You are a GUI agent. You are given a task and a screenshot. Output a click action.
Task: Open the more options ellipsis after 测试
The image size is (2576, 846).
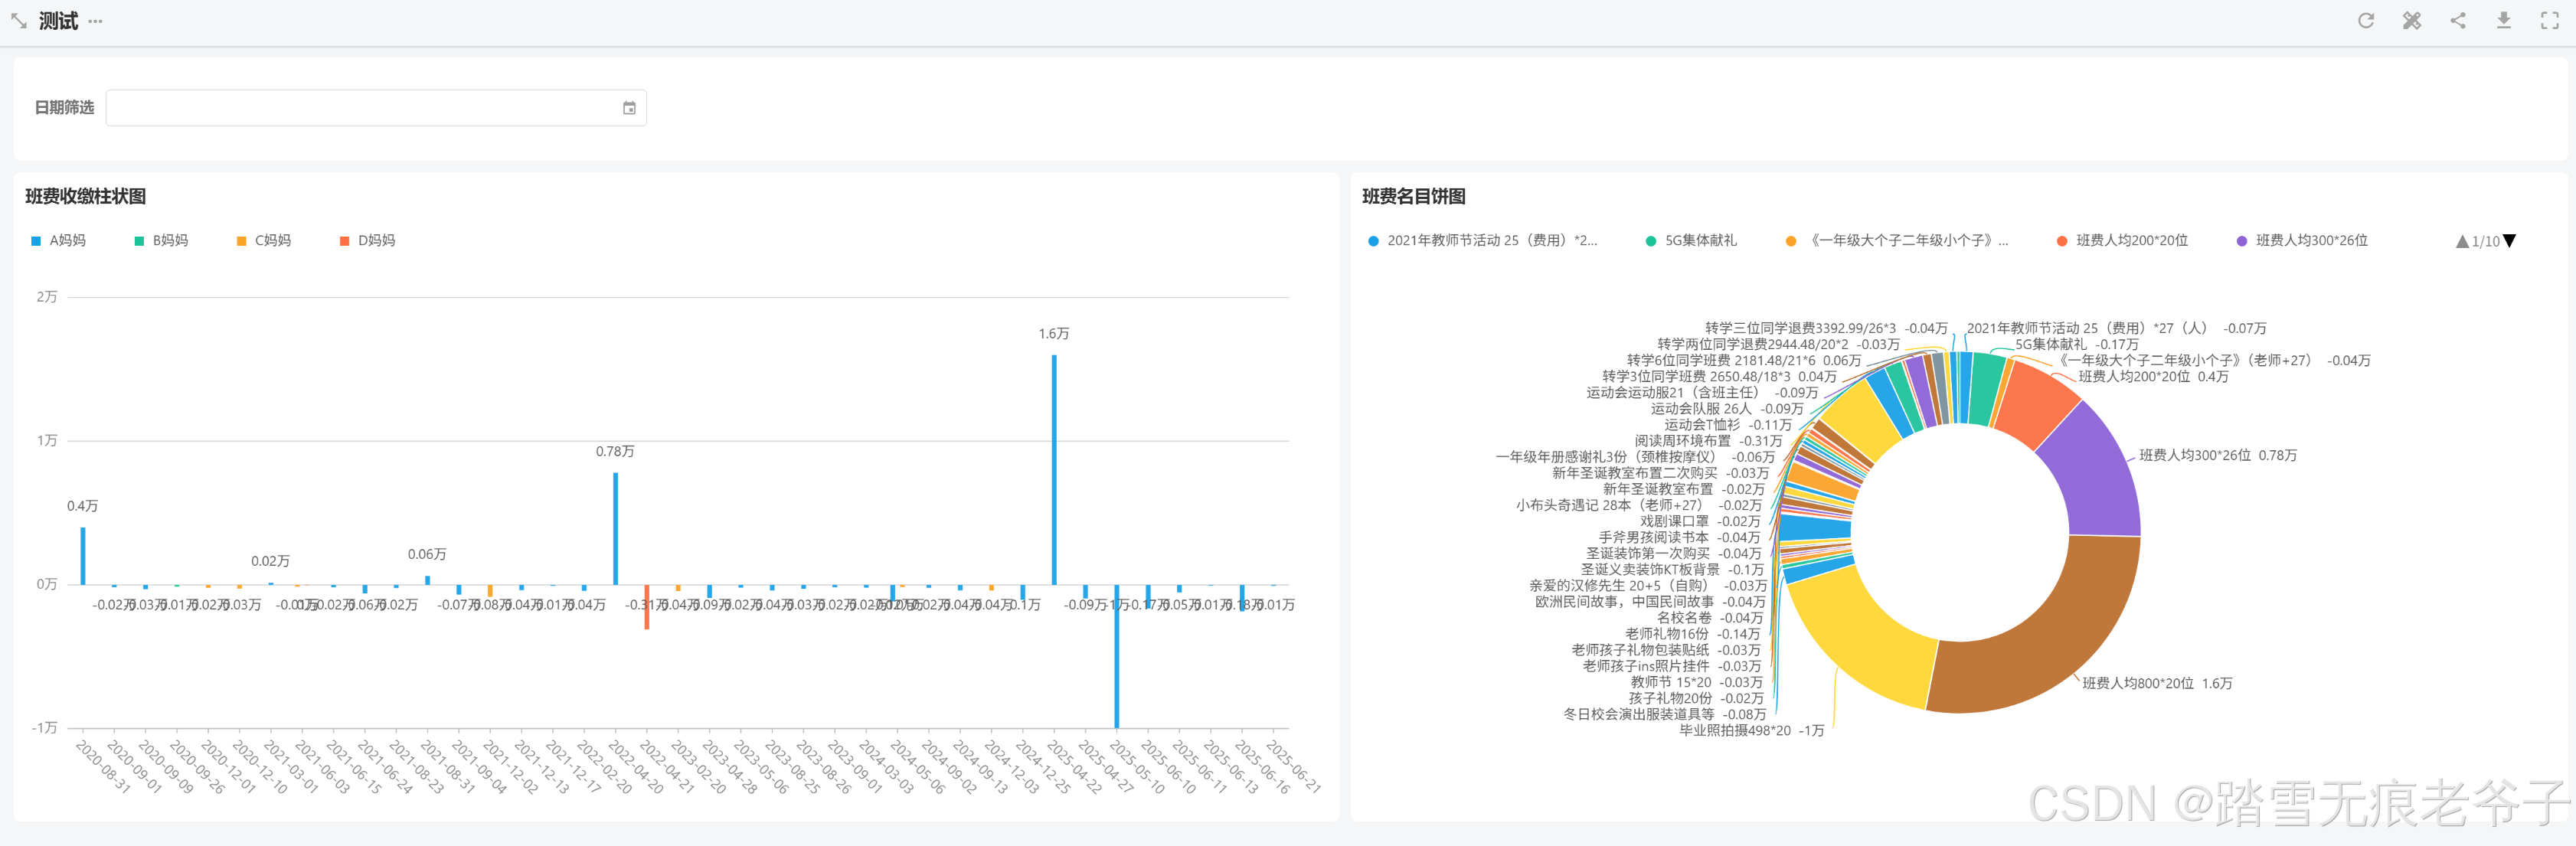click(95, 21)
